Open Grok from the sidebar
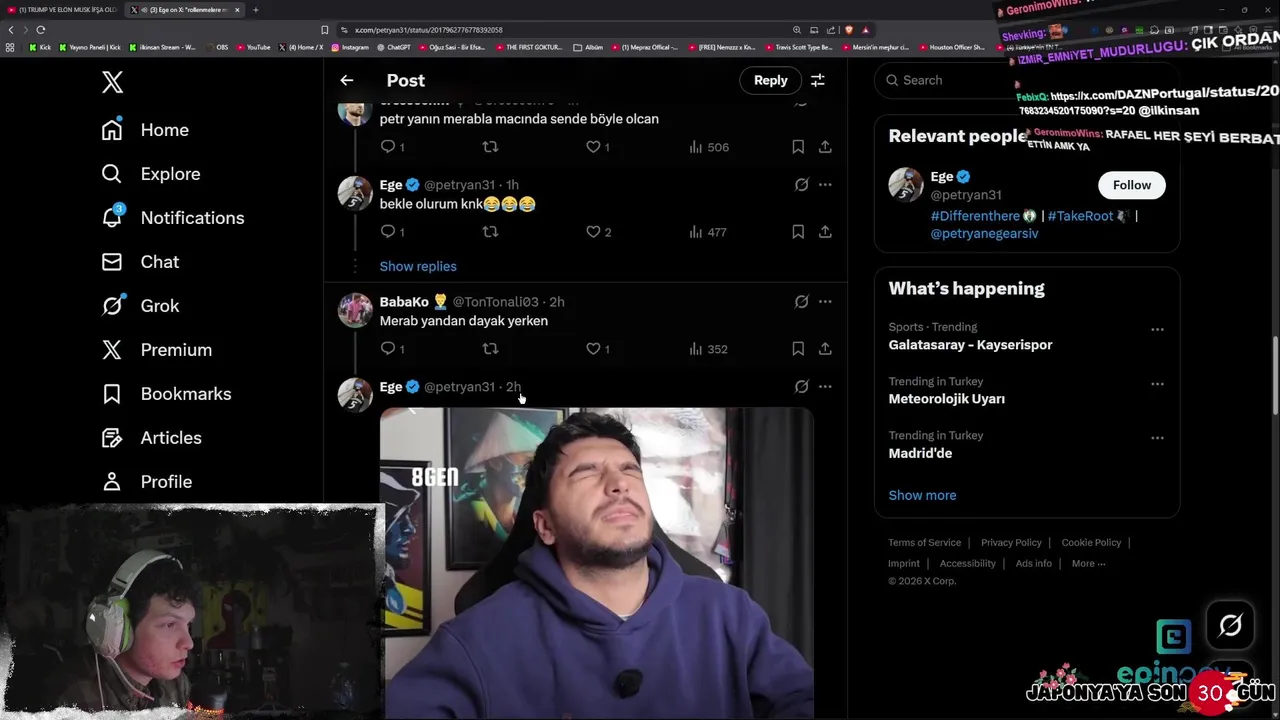Viewport: 1280px width, 720px height. pyautogui.click(x=140, y=306)
